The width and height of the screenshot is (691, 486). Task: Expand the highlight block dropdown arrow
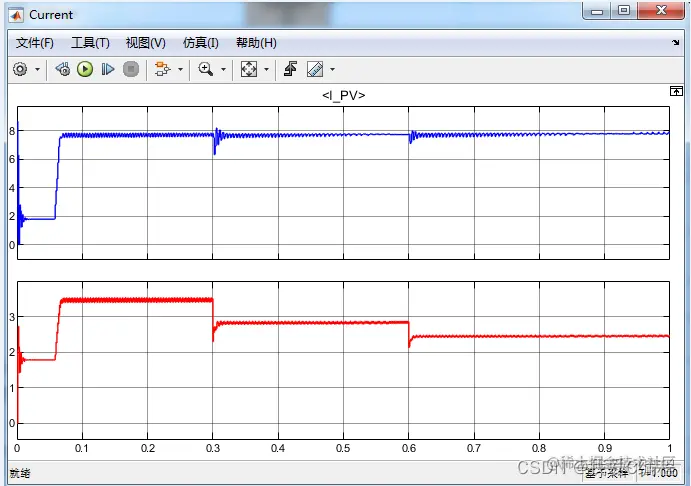click(x=180, y=70)
